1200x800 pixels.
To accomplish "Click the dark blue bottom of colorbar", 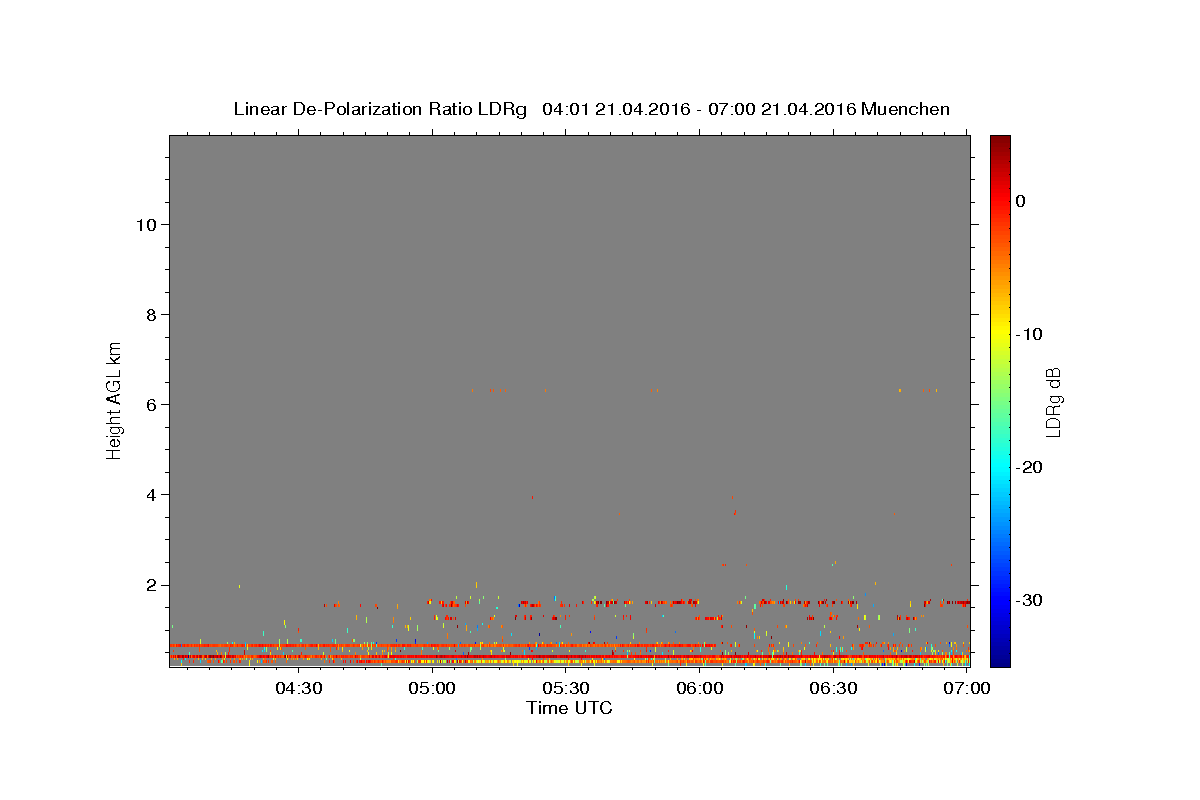I will [1000, 658].
